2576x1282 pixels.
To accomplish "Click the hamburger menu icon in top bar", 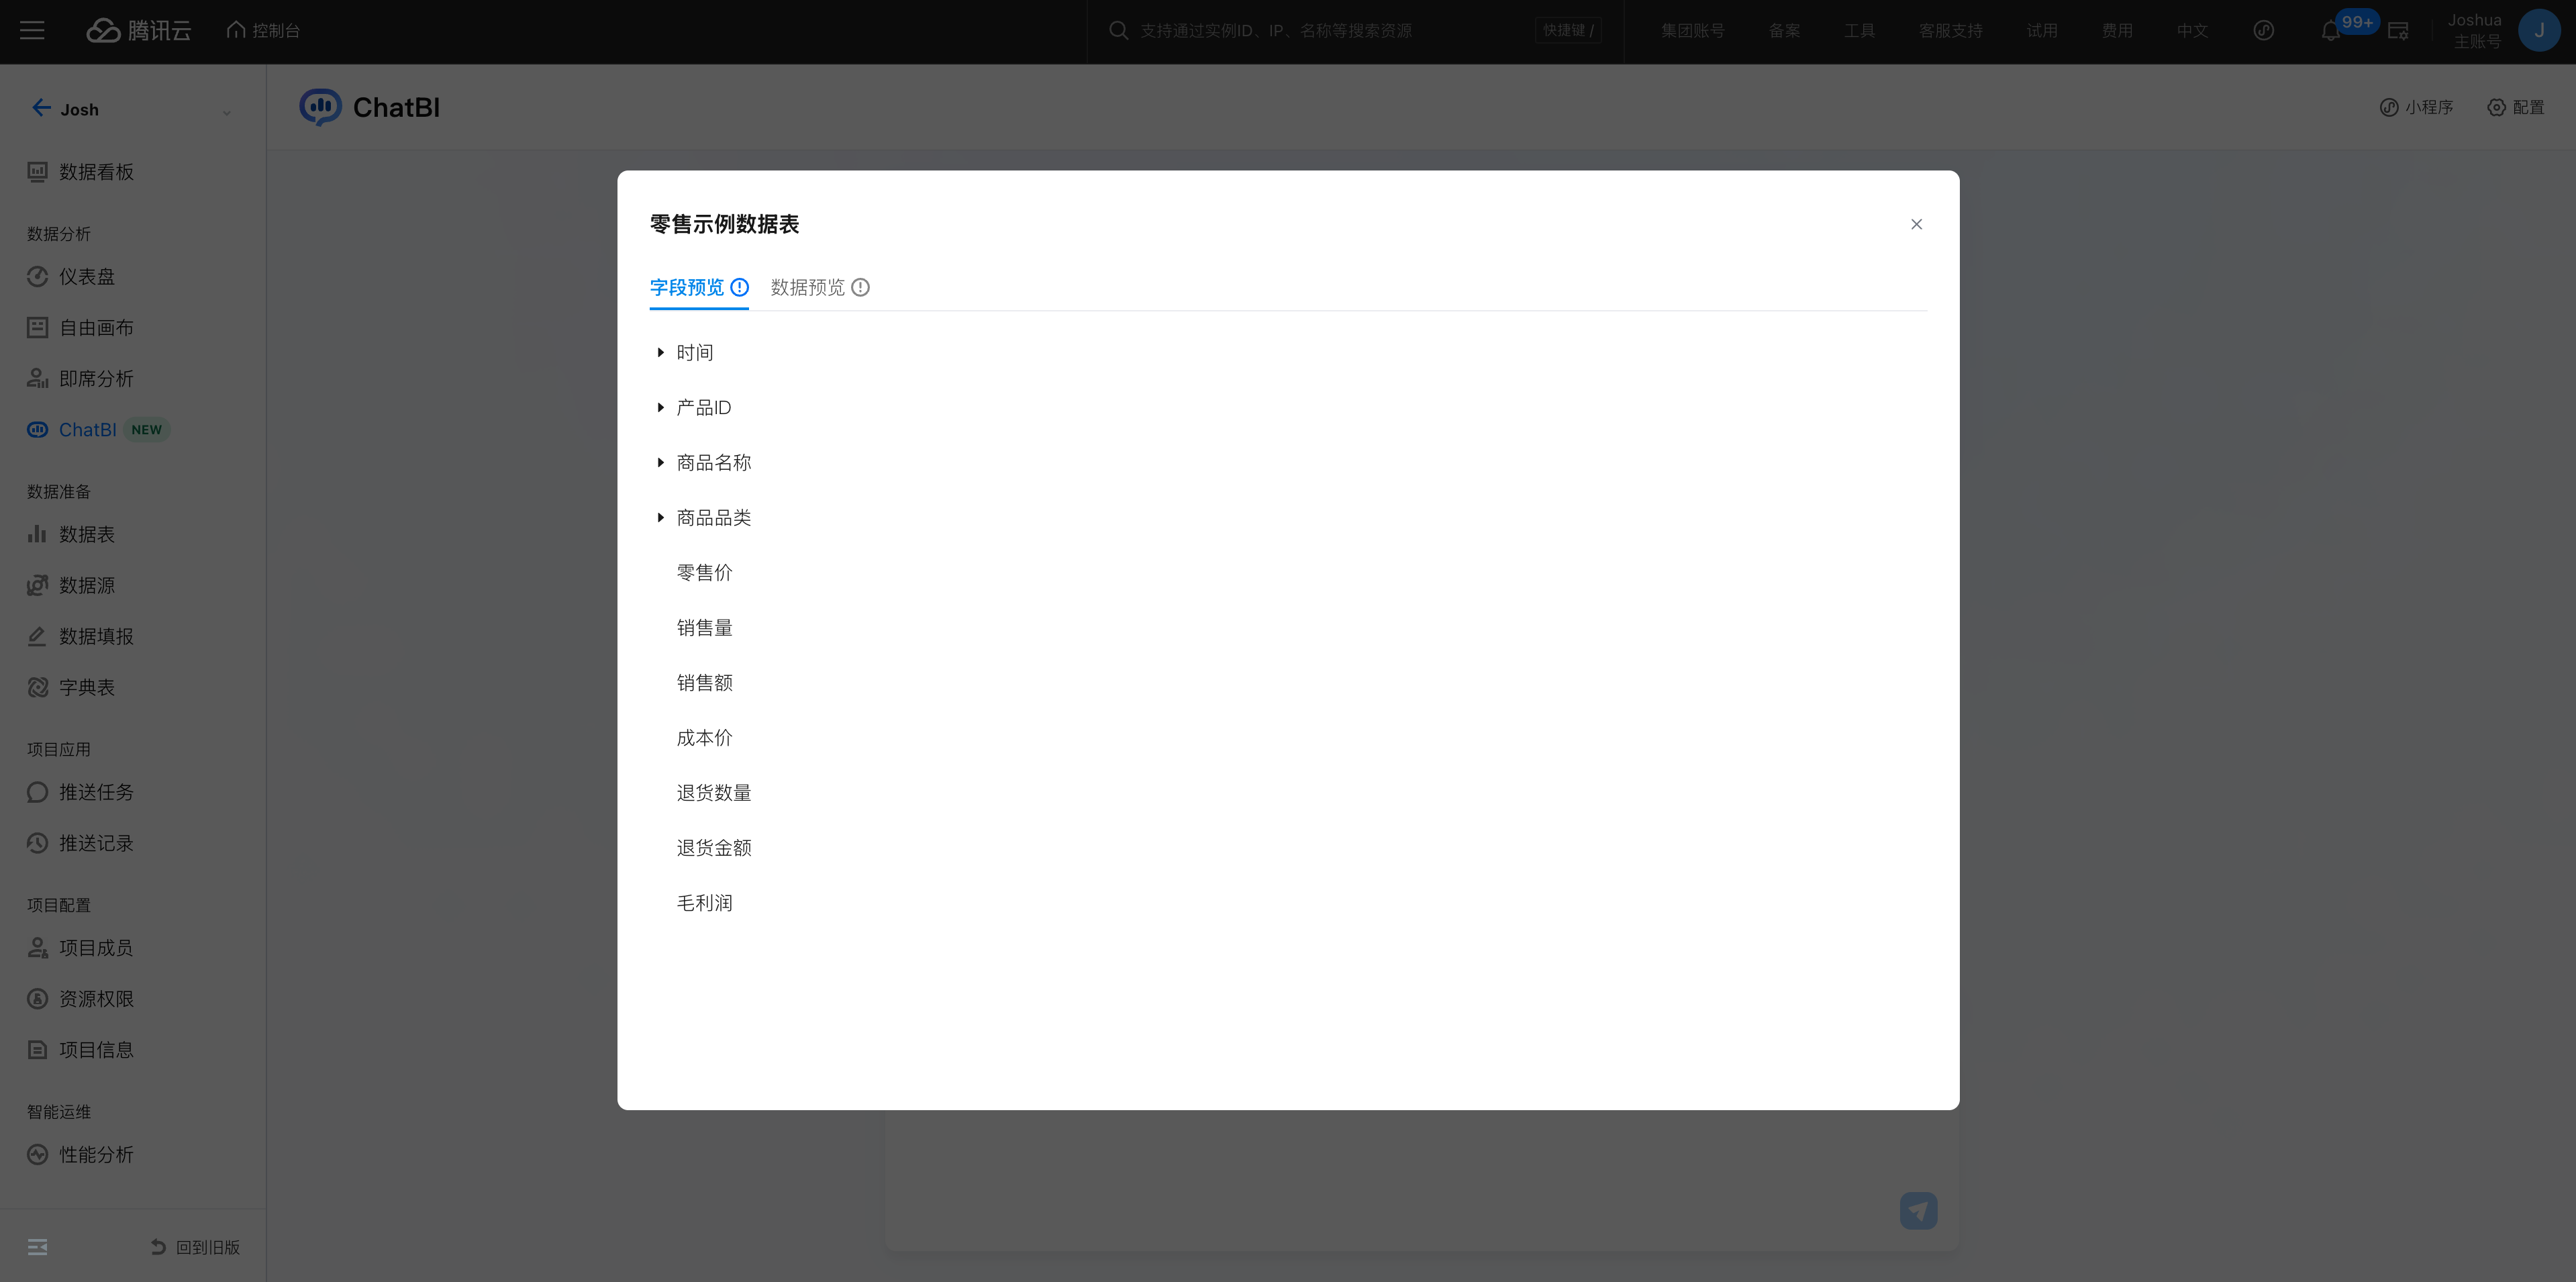I will (x=32, y=31).
